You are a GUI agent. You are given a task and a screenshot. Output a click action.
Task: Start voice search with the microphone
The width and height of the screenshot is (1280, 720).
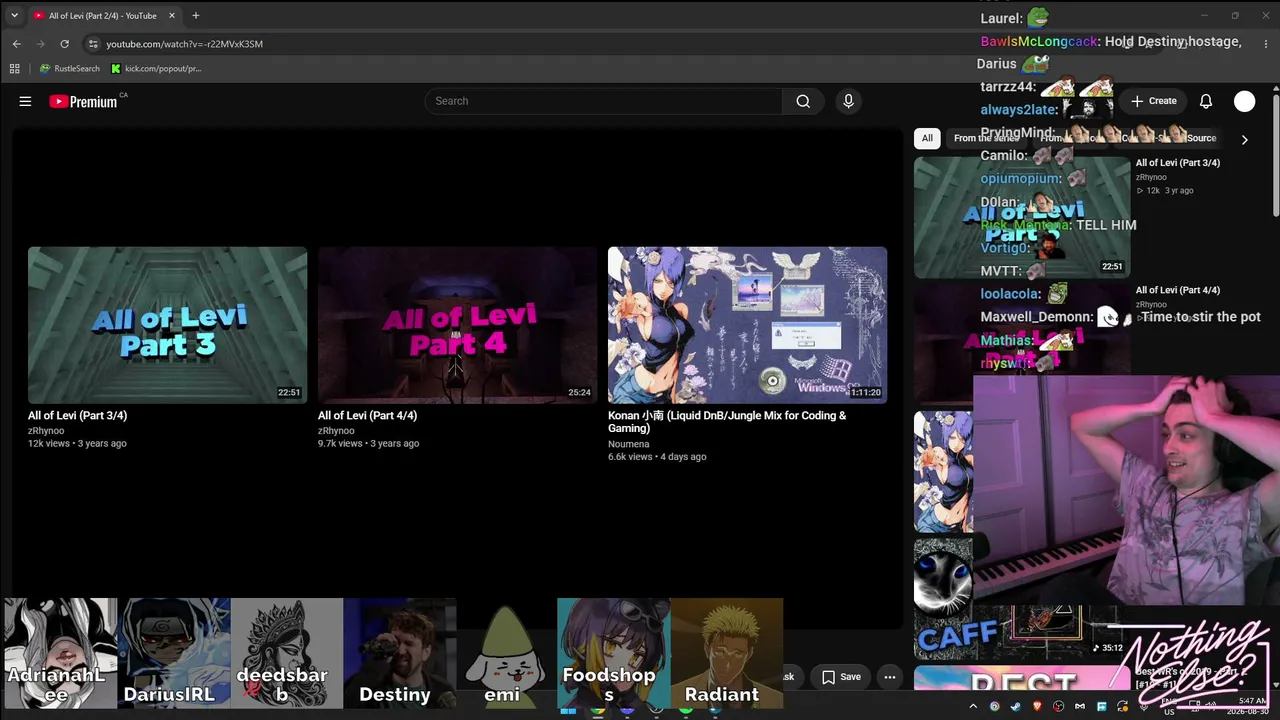[848, 101]
